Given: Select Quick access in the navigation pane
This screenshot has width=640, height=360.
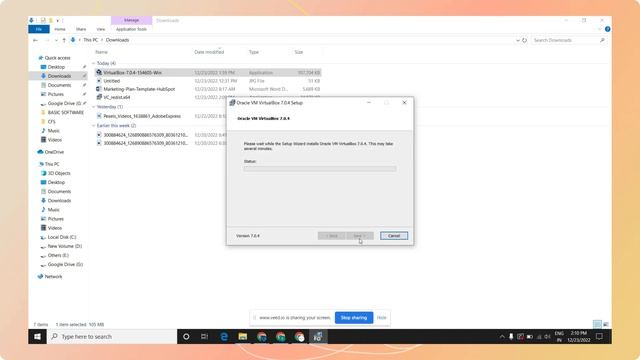Looking at the screenshot, I should 54,58.
